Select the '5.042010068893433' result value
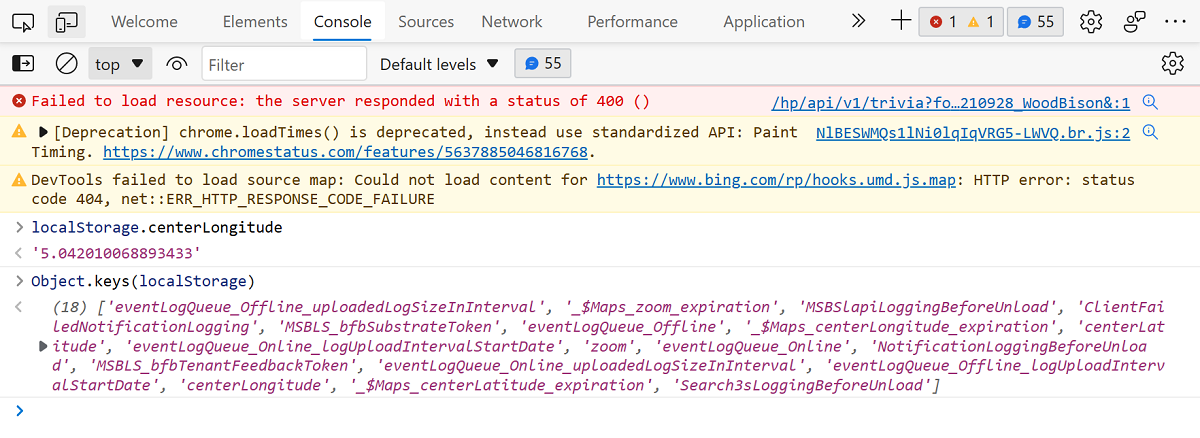Screen dimensions: 1200x438 (116, 254)
